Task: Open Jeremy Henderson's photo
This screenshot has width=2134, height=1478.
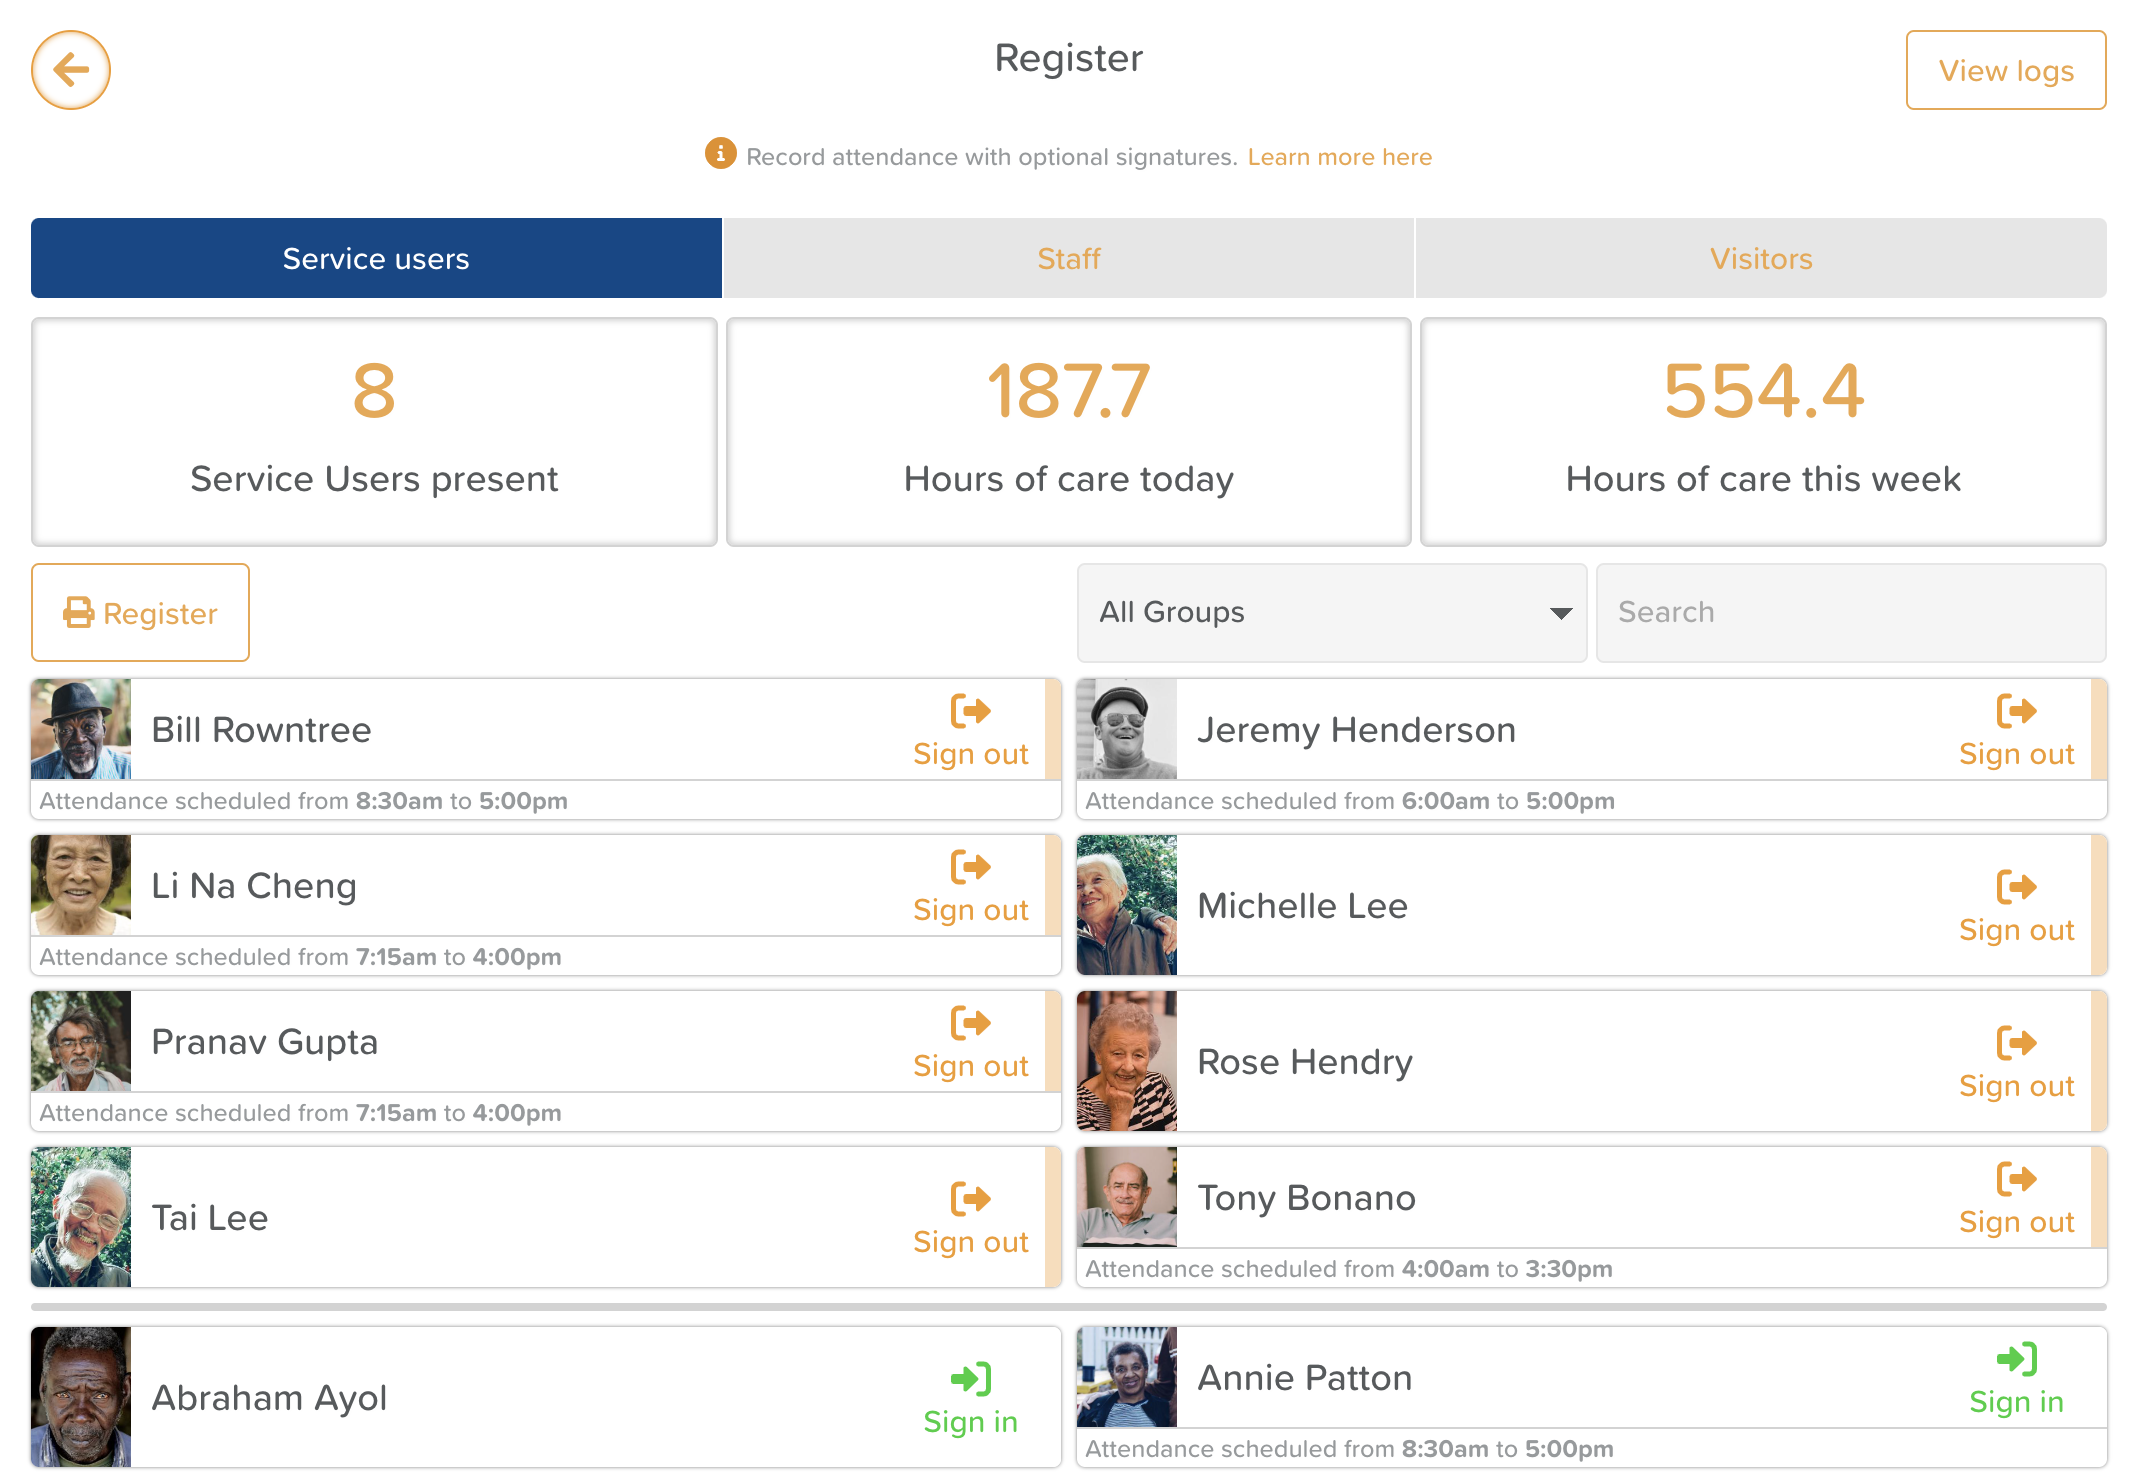Action: coord(1127,729)
